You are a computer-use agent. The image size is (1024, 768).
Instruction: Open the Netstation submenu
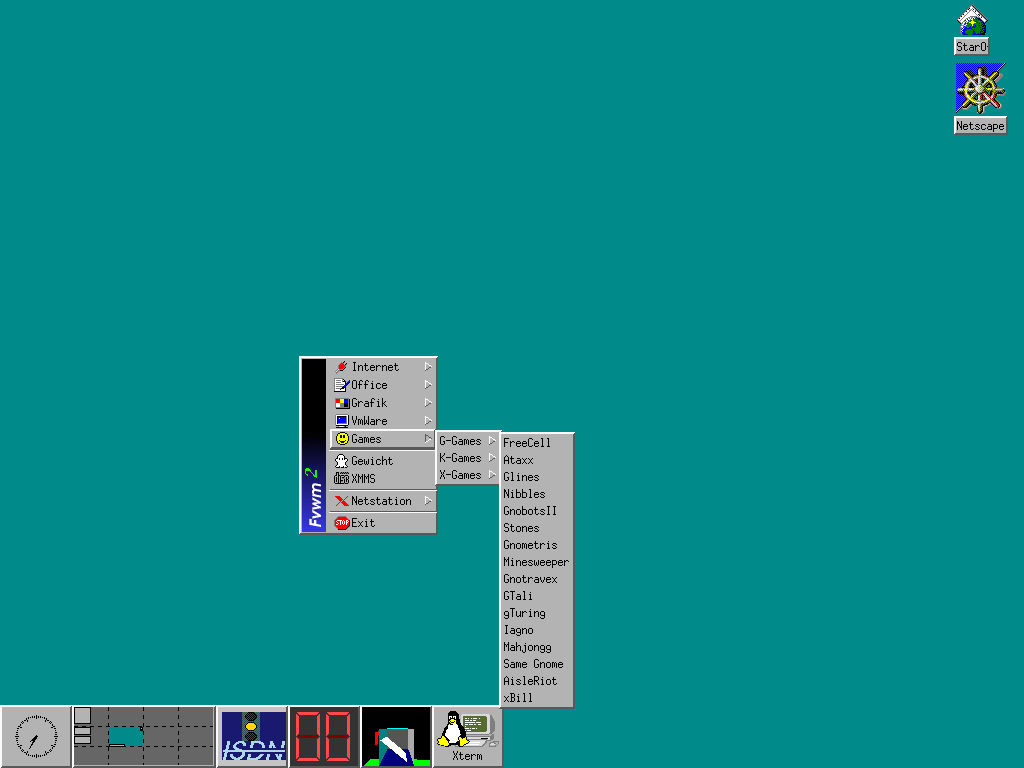coord(382,501)
